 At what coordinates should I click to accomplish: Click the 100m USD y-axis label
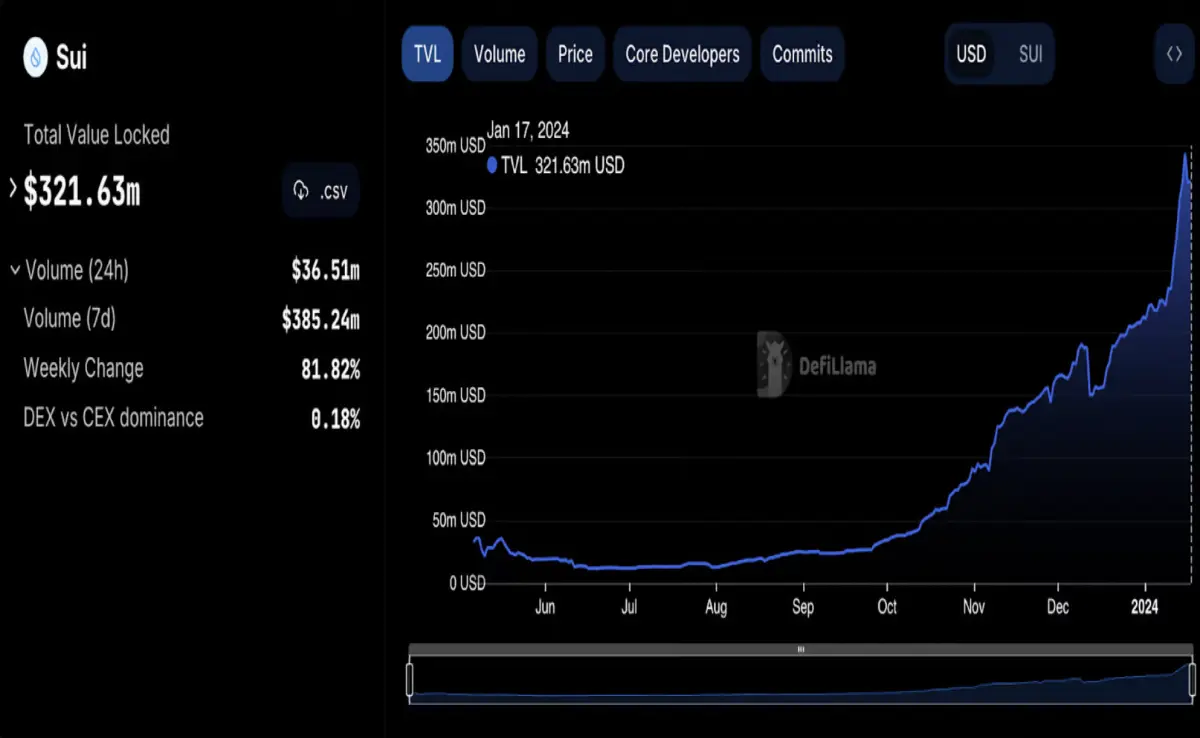tap(455, 458)
